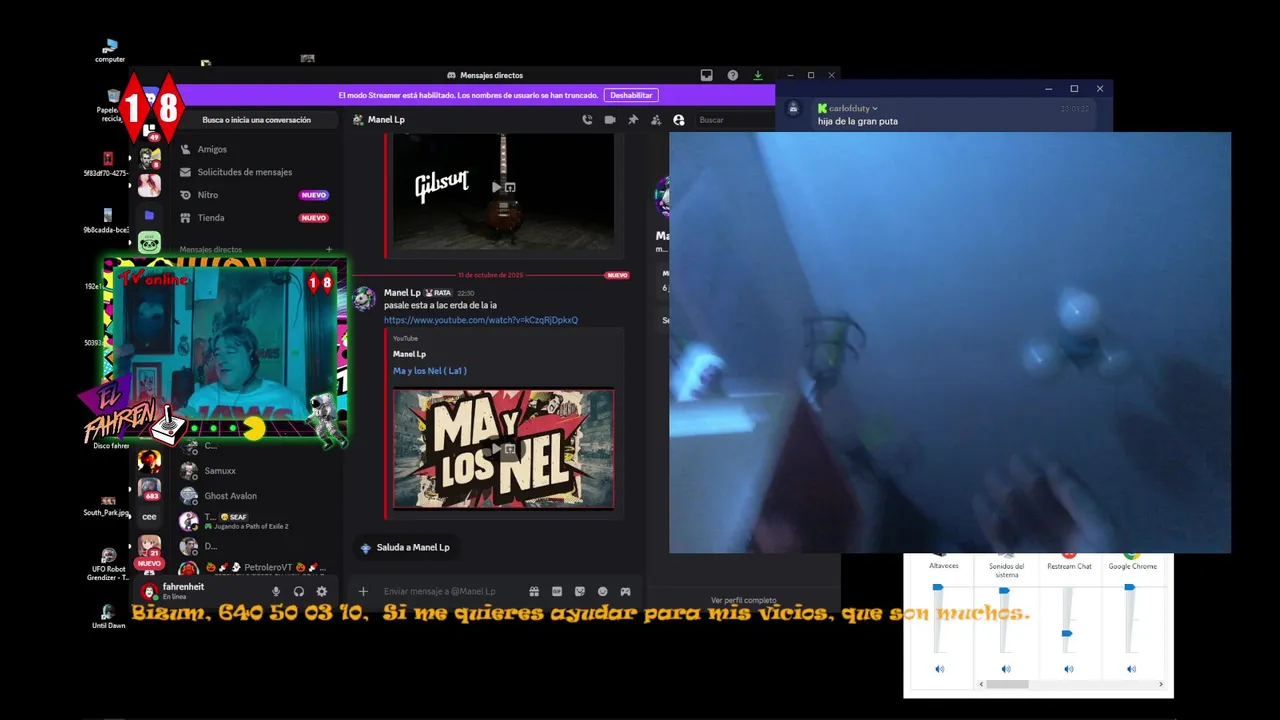Open the Tienda section
This screenshot has width=1280, height=720.
255,218
